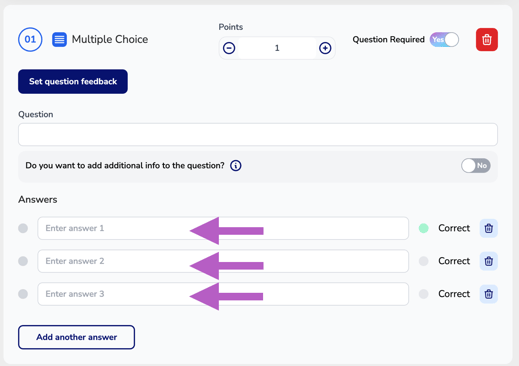This screenshot has width=519, height=366.
Task: Mark answer 3 as Correct
Action: pos(423,294)
